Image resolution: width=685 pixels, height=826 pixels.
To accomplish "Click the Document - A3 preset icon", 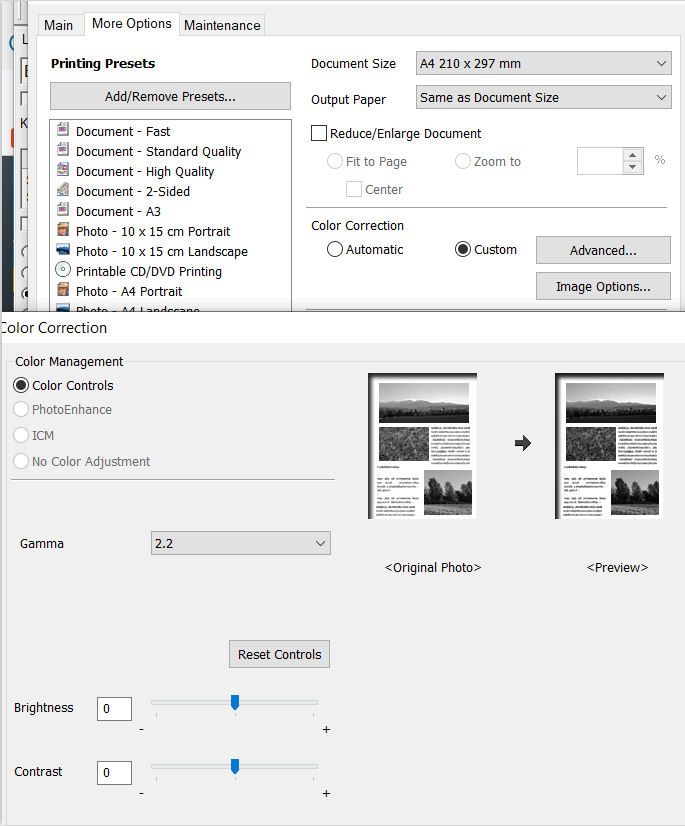I will click(63, 211).
